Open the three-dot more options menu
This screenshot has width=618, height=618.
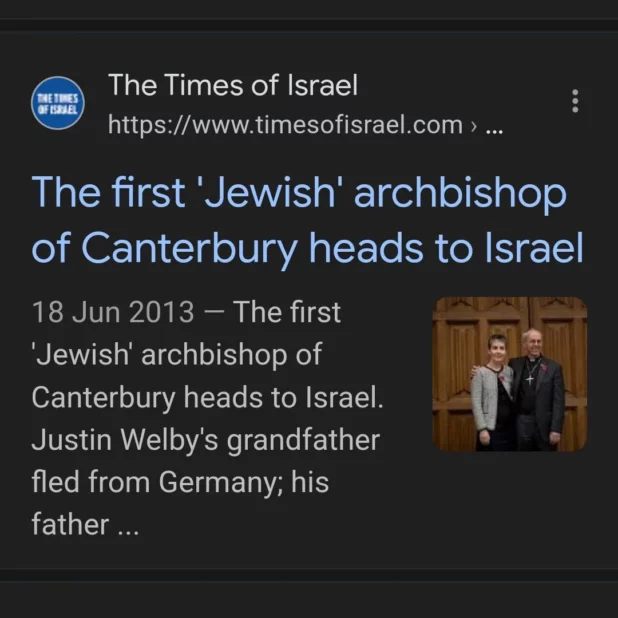tap(574, 101)
